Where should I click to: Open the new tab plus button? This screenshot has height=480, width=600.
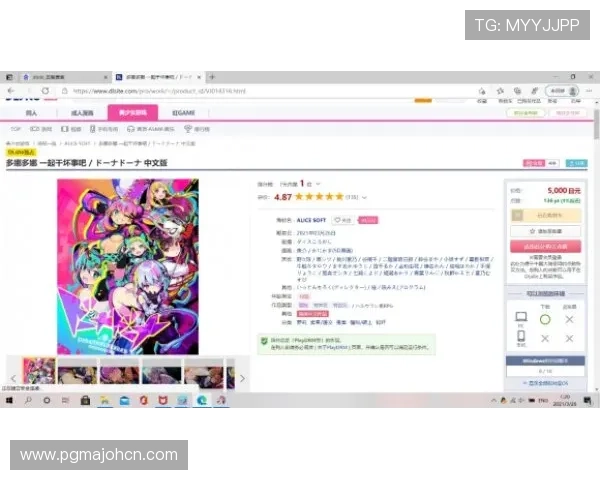click(x=212, y=77)
